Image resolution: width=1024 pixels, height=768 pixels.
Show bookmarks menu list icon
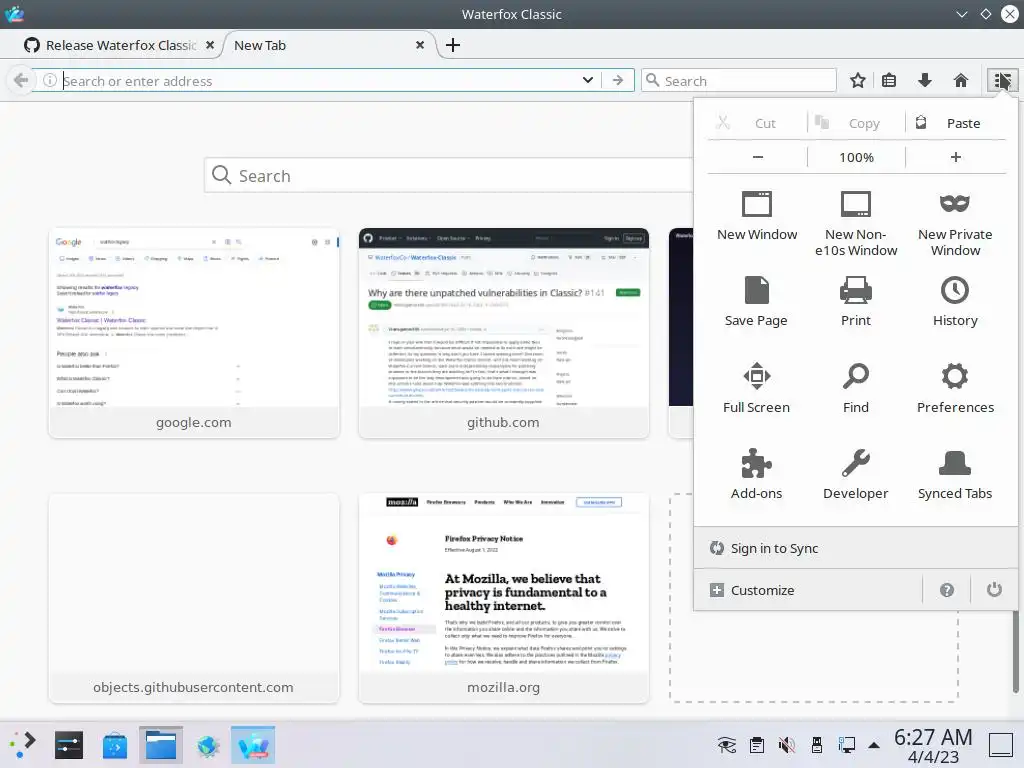(889, 81)
